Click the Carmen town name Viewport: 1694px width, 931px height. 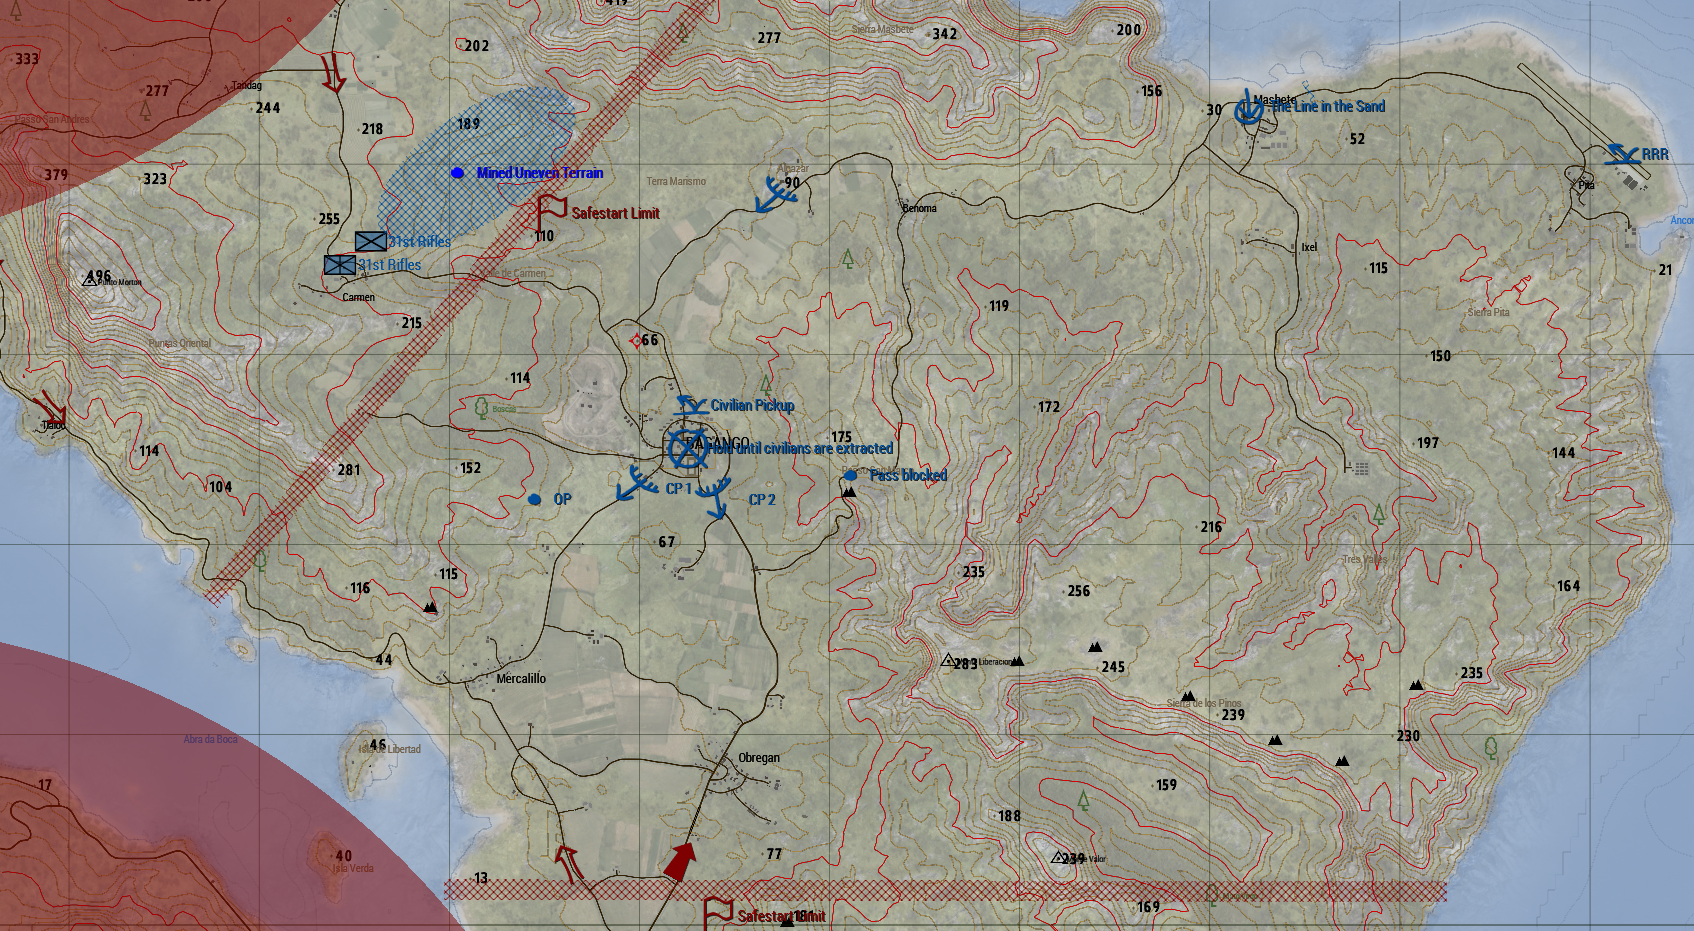tap(358, 297)
